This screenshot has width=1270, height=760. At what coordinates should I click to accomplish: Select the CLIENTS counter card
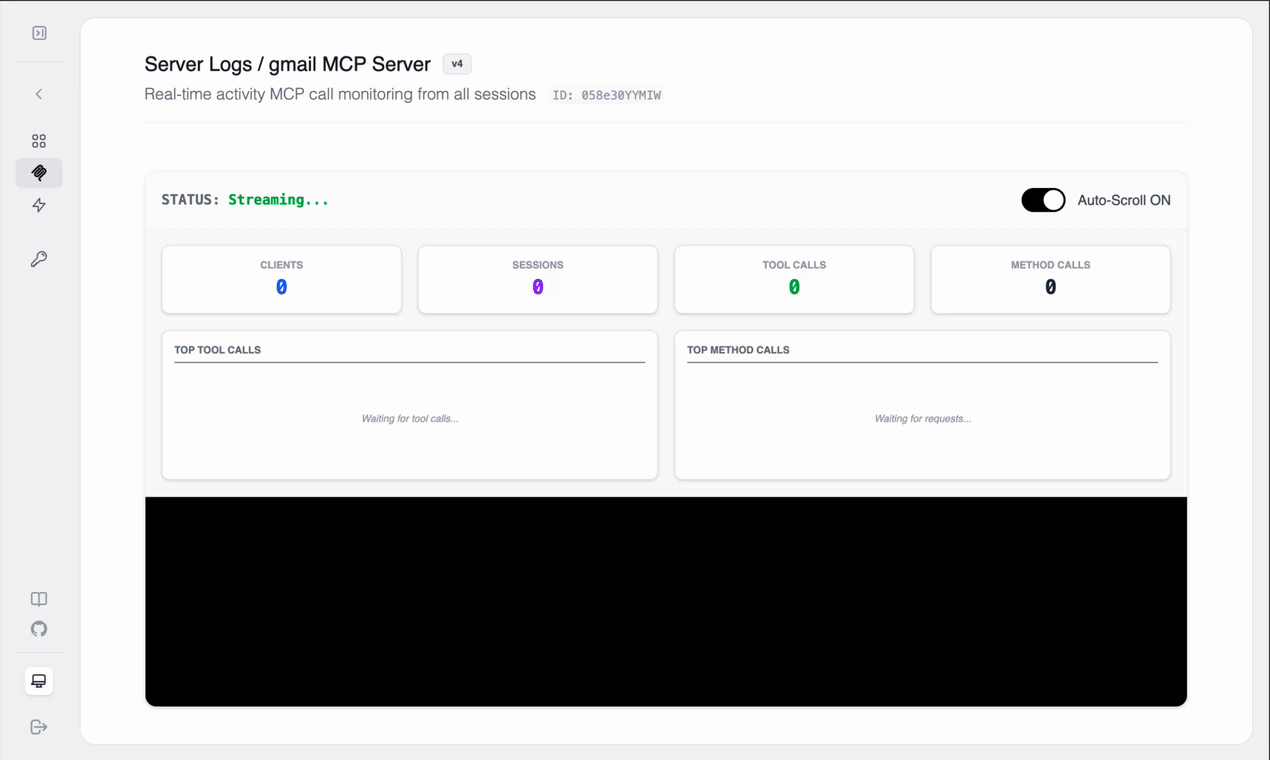point(281,279)
